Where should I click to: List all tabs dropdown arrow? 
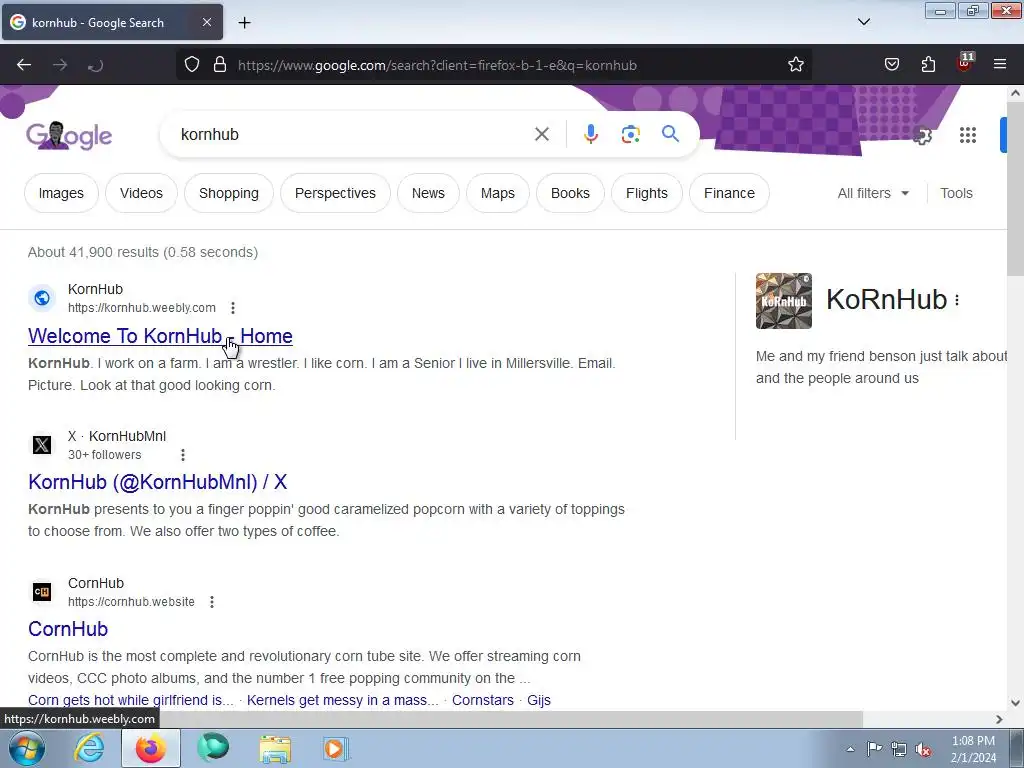pyautogui.click(x=863, y=22)
